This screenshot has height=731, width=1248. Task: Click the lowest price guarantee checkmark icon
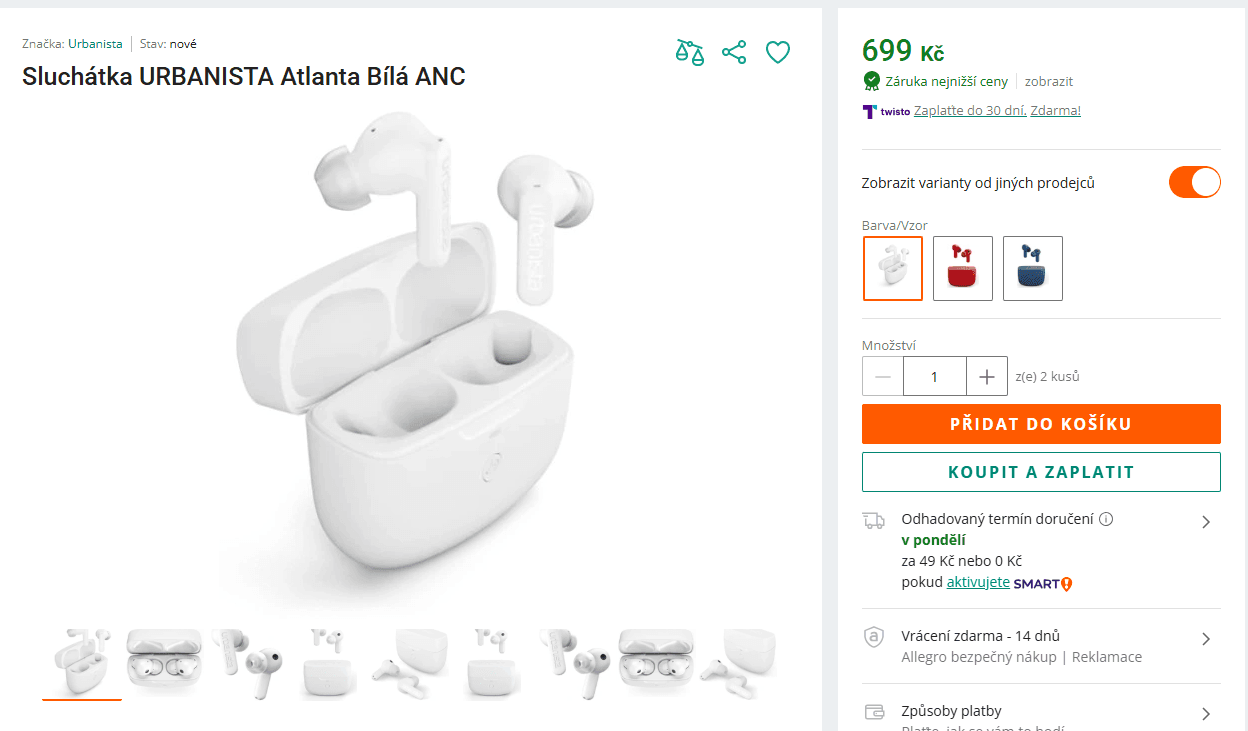point(871,81)
